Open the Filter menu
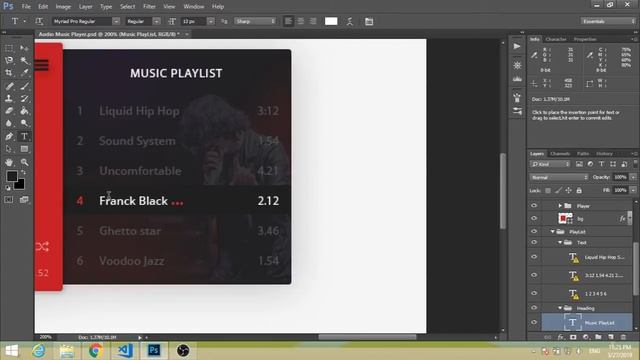 (149, 7)
